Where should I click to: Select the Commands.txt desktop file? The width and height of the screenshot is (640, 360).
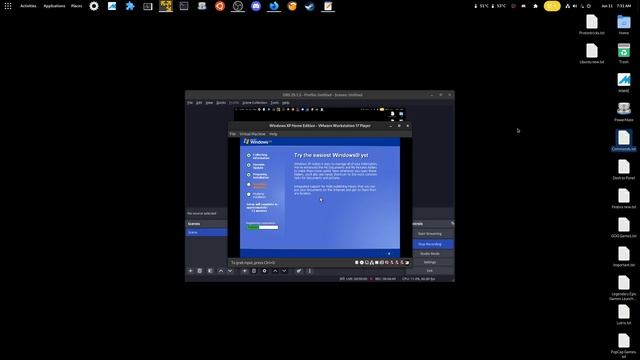[624, 140]
